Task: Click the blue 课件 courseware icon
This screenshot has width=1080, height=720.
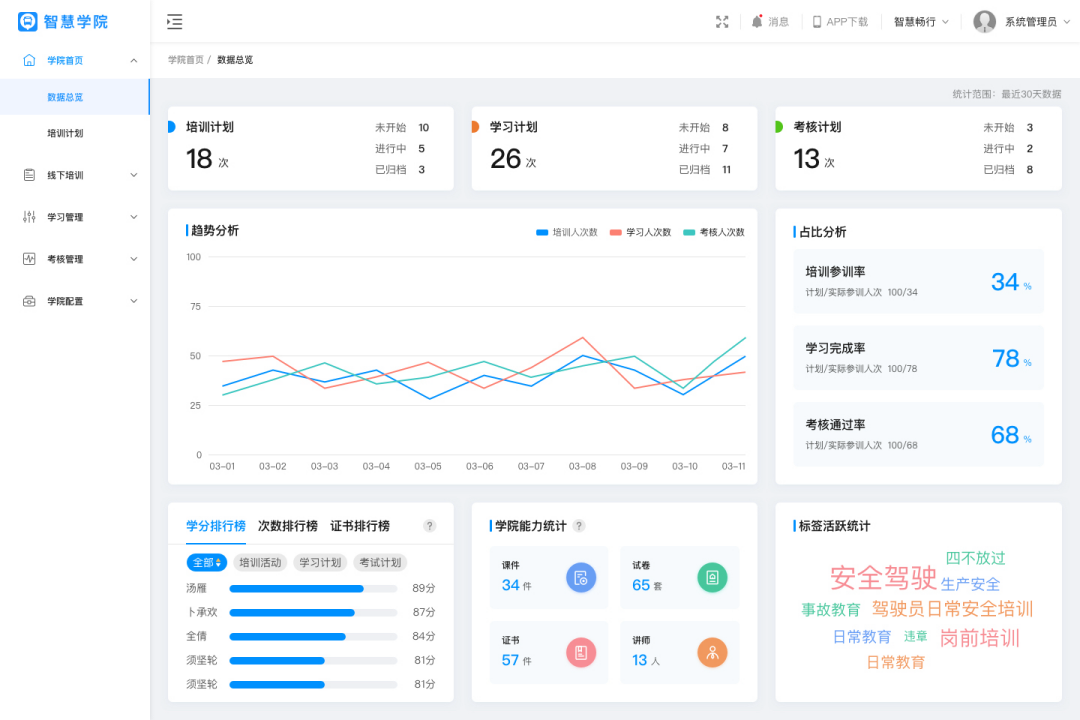Action: click(581, 577)
